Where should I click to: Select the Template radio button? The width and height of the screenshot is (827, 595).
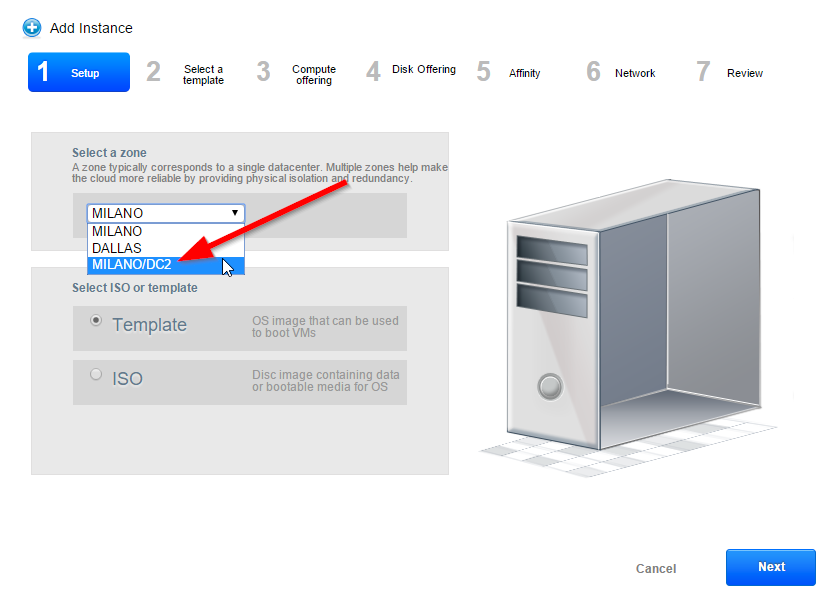pyautogui.click(x=96, y=321)
